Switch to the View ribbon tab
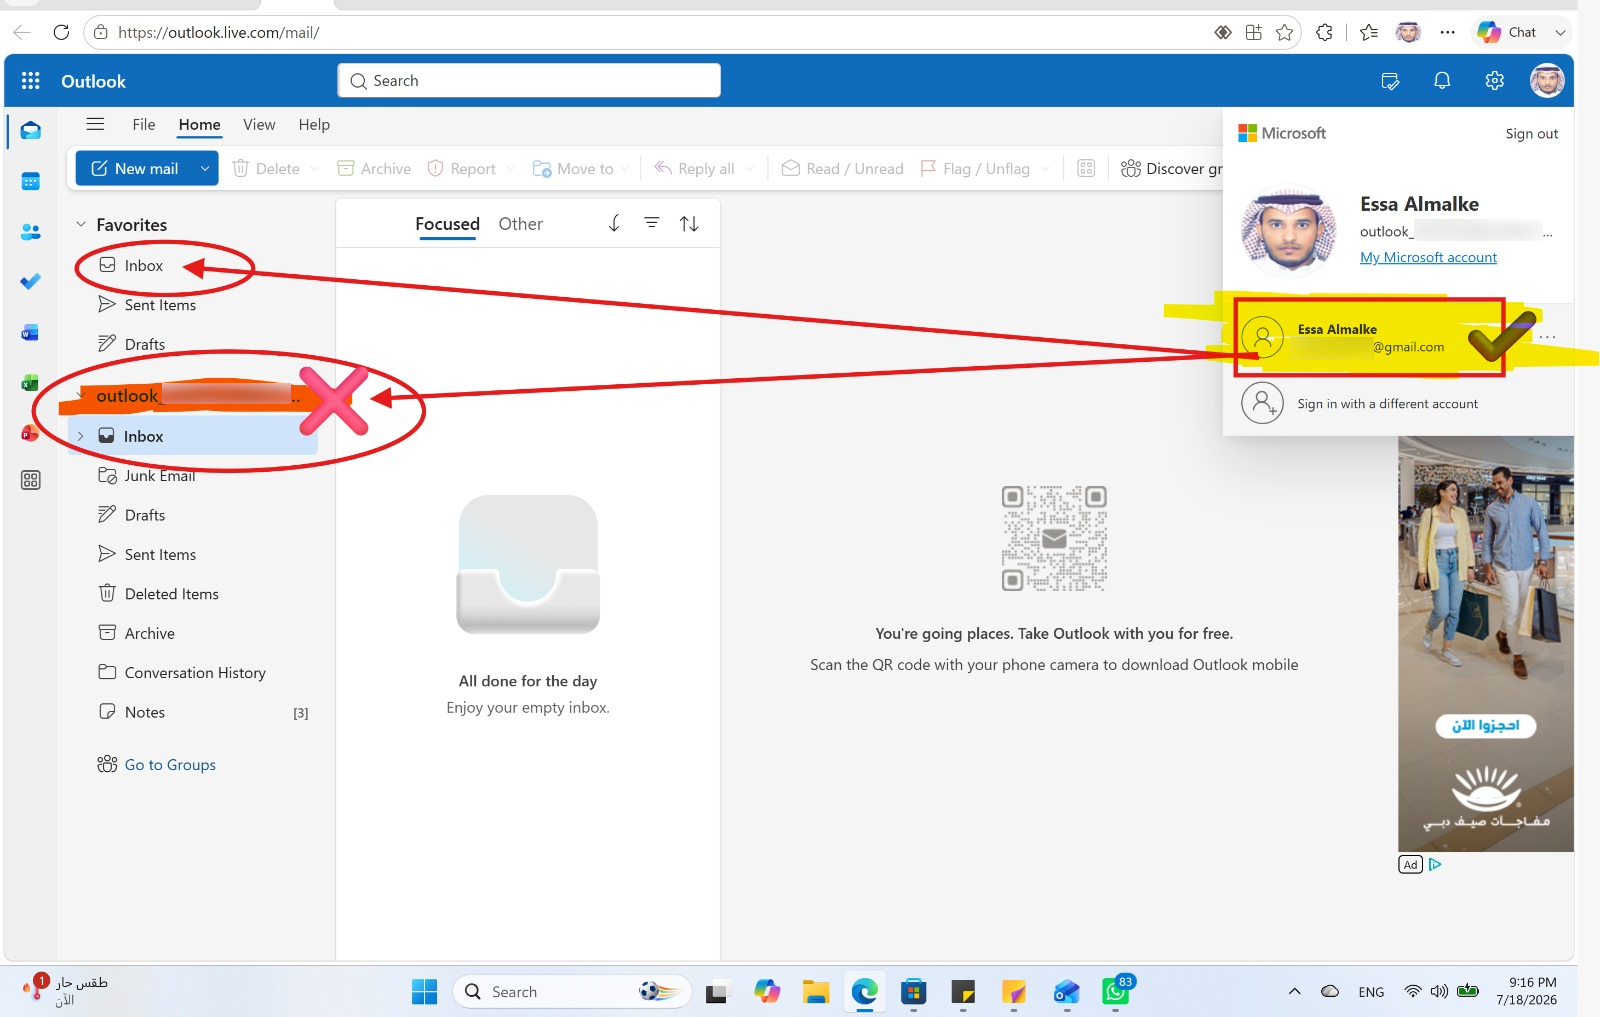Screen dimensions: 1600x1017 [x=259, y=124]
